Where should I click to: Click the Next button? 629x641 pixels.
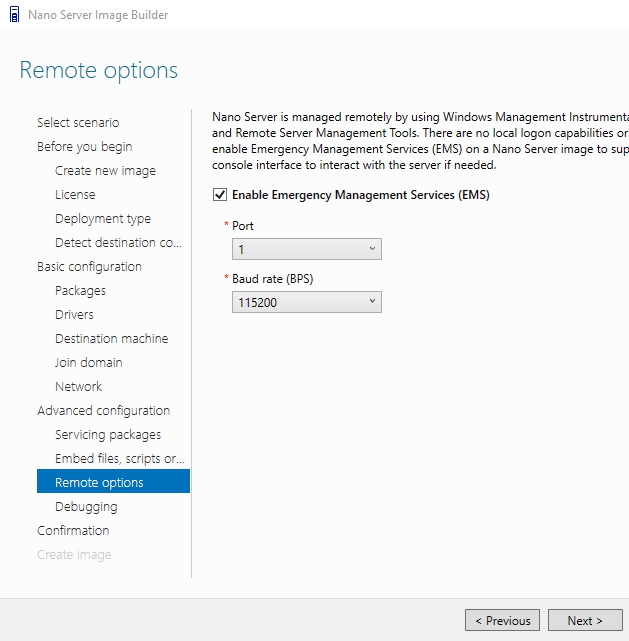pos(585,620)
